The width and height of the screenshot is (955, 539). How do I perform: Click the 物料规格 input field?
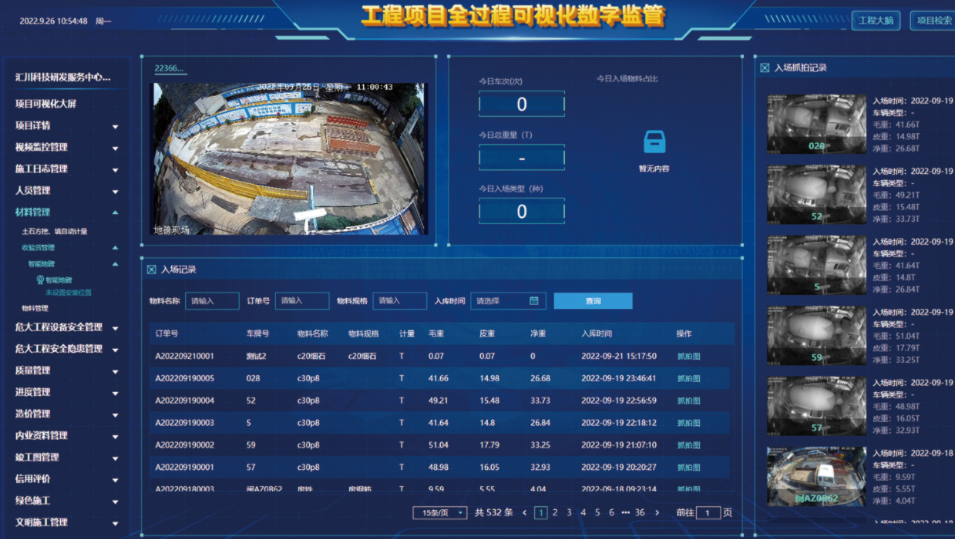pyautogui.click(x=400, y=301)
